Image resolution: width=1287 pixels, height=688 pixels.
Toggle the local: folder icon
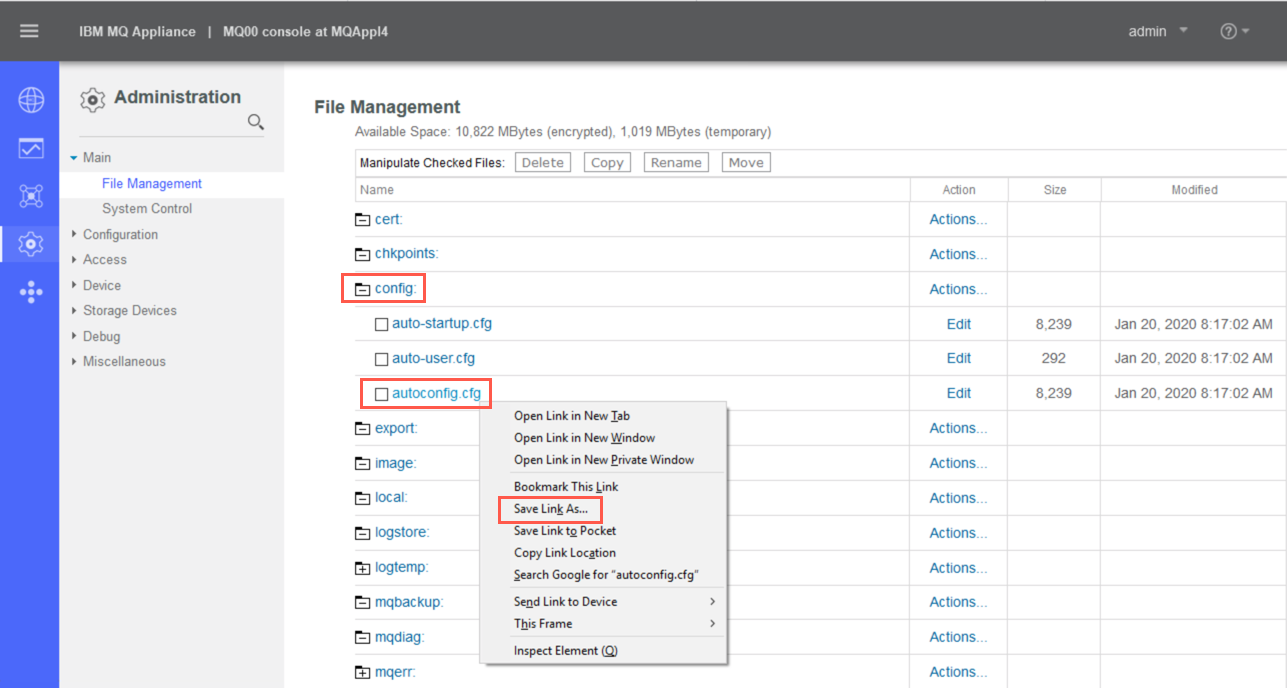click(x=362, y=498)
